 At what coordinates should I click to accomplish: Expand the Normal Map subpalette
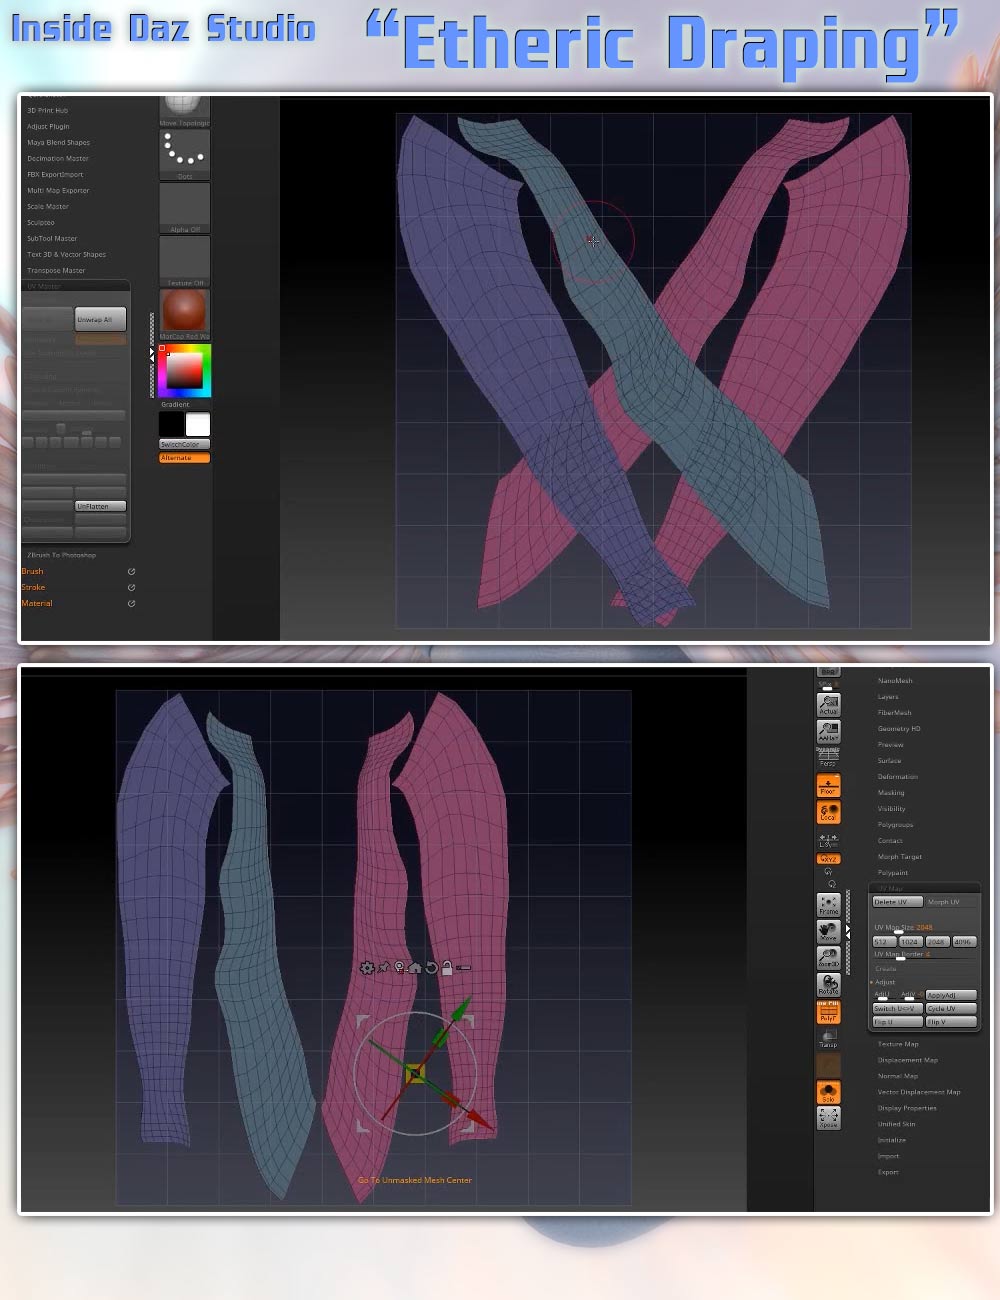898,1076
